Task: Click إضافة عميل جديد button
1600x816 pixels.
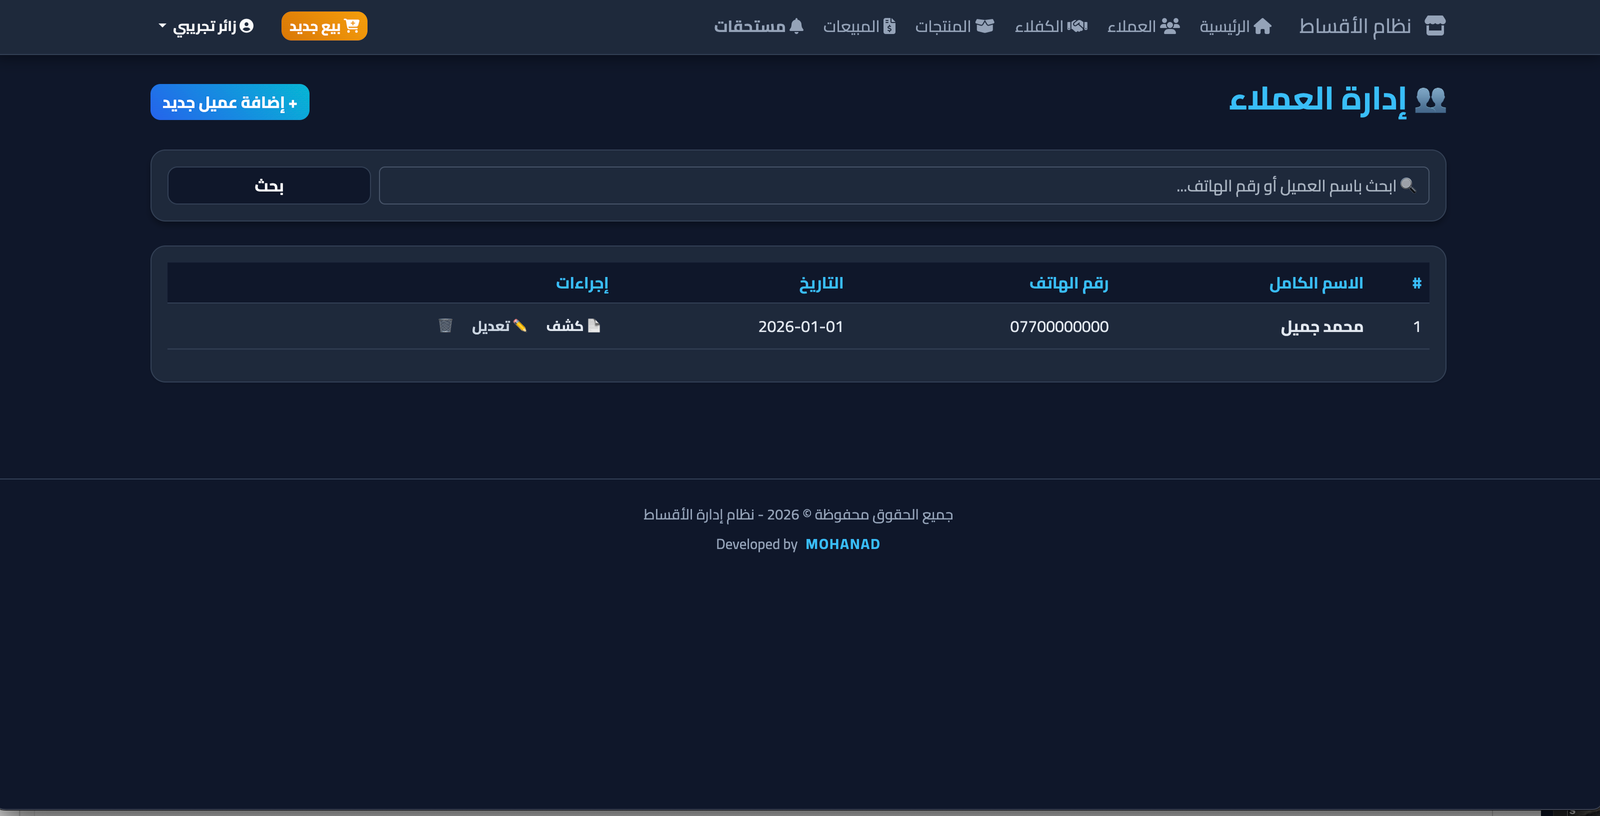Action: point(230,102)
